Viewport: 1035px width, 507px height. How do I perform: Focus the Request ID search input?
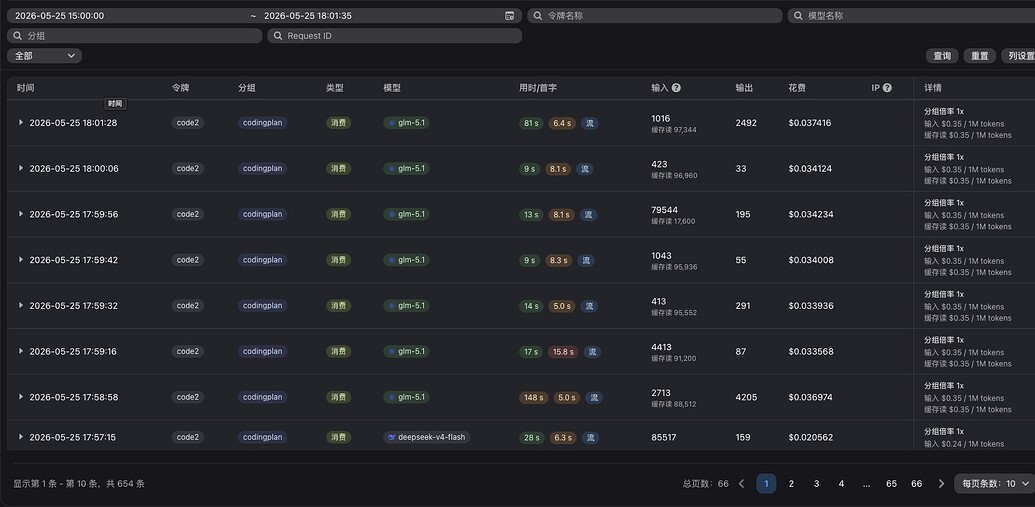click(395, 36)
